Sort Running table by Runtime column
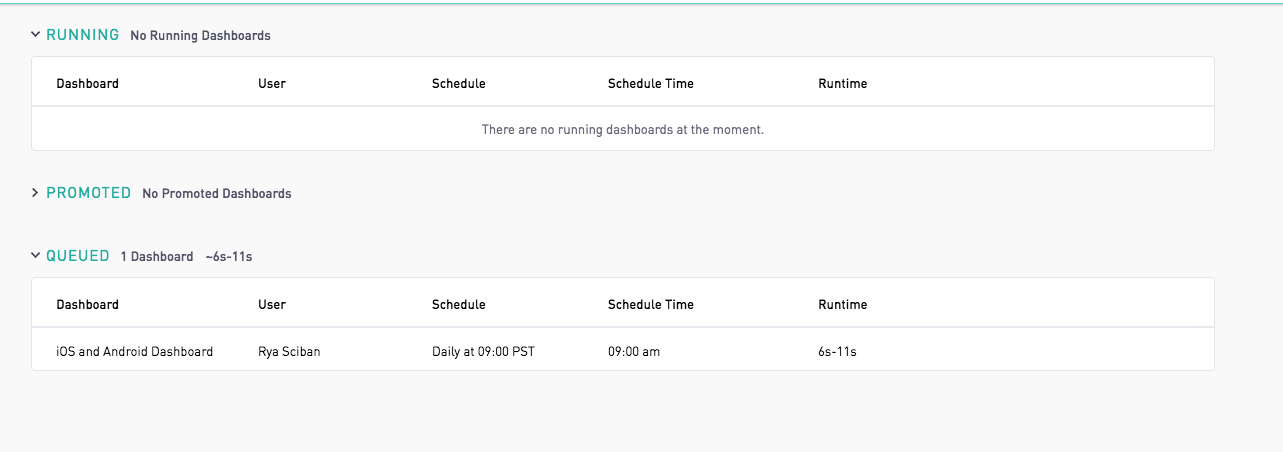This screenshot has width=1283, height=452. (843, 84)
